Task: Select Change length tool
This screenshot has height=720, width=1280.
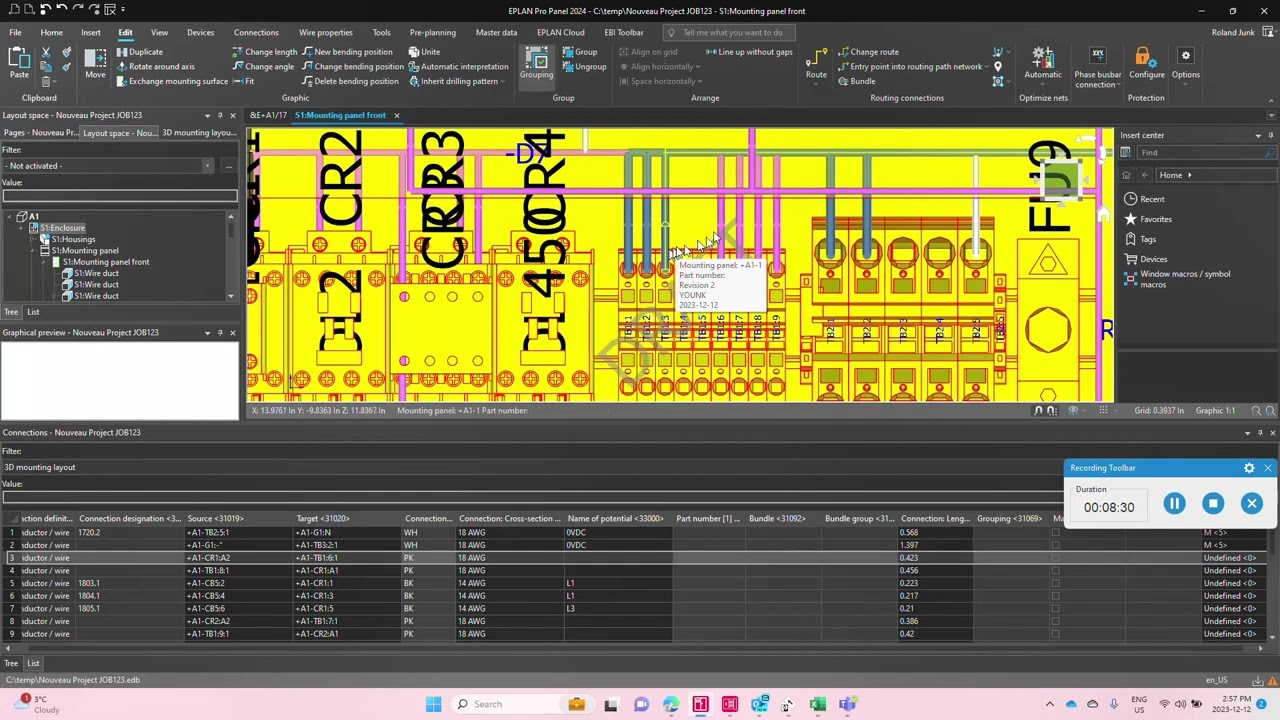Action: tap(264, 52)
